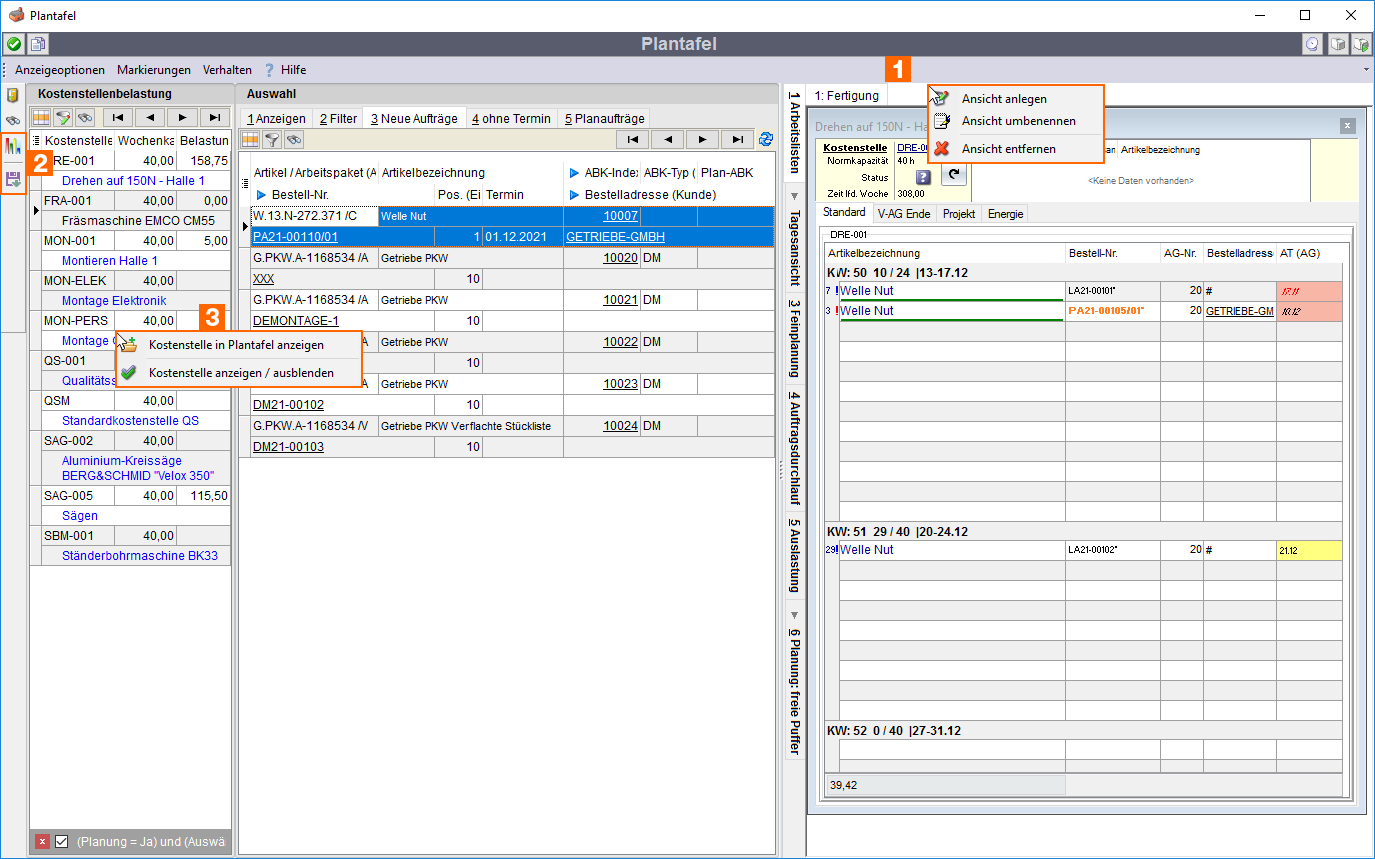The height and width of the screenshot is (859, 1375).
Task: Go to previous record in Kostenstellenbelastung
Action: tap(150, 117)
